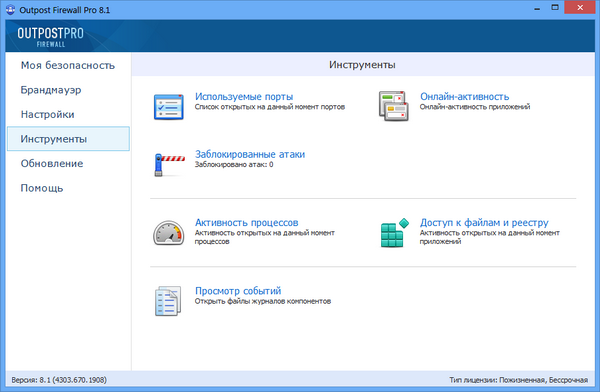The width and height of the screenshot is (600, 392).
Task: Click the speedometer icon for process activity
Action: tap(168, 233)
